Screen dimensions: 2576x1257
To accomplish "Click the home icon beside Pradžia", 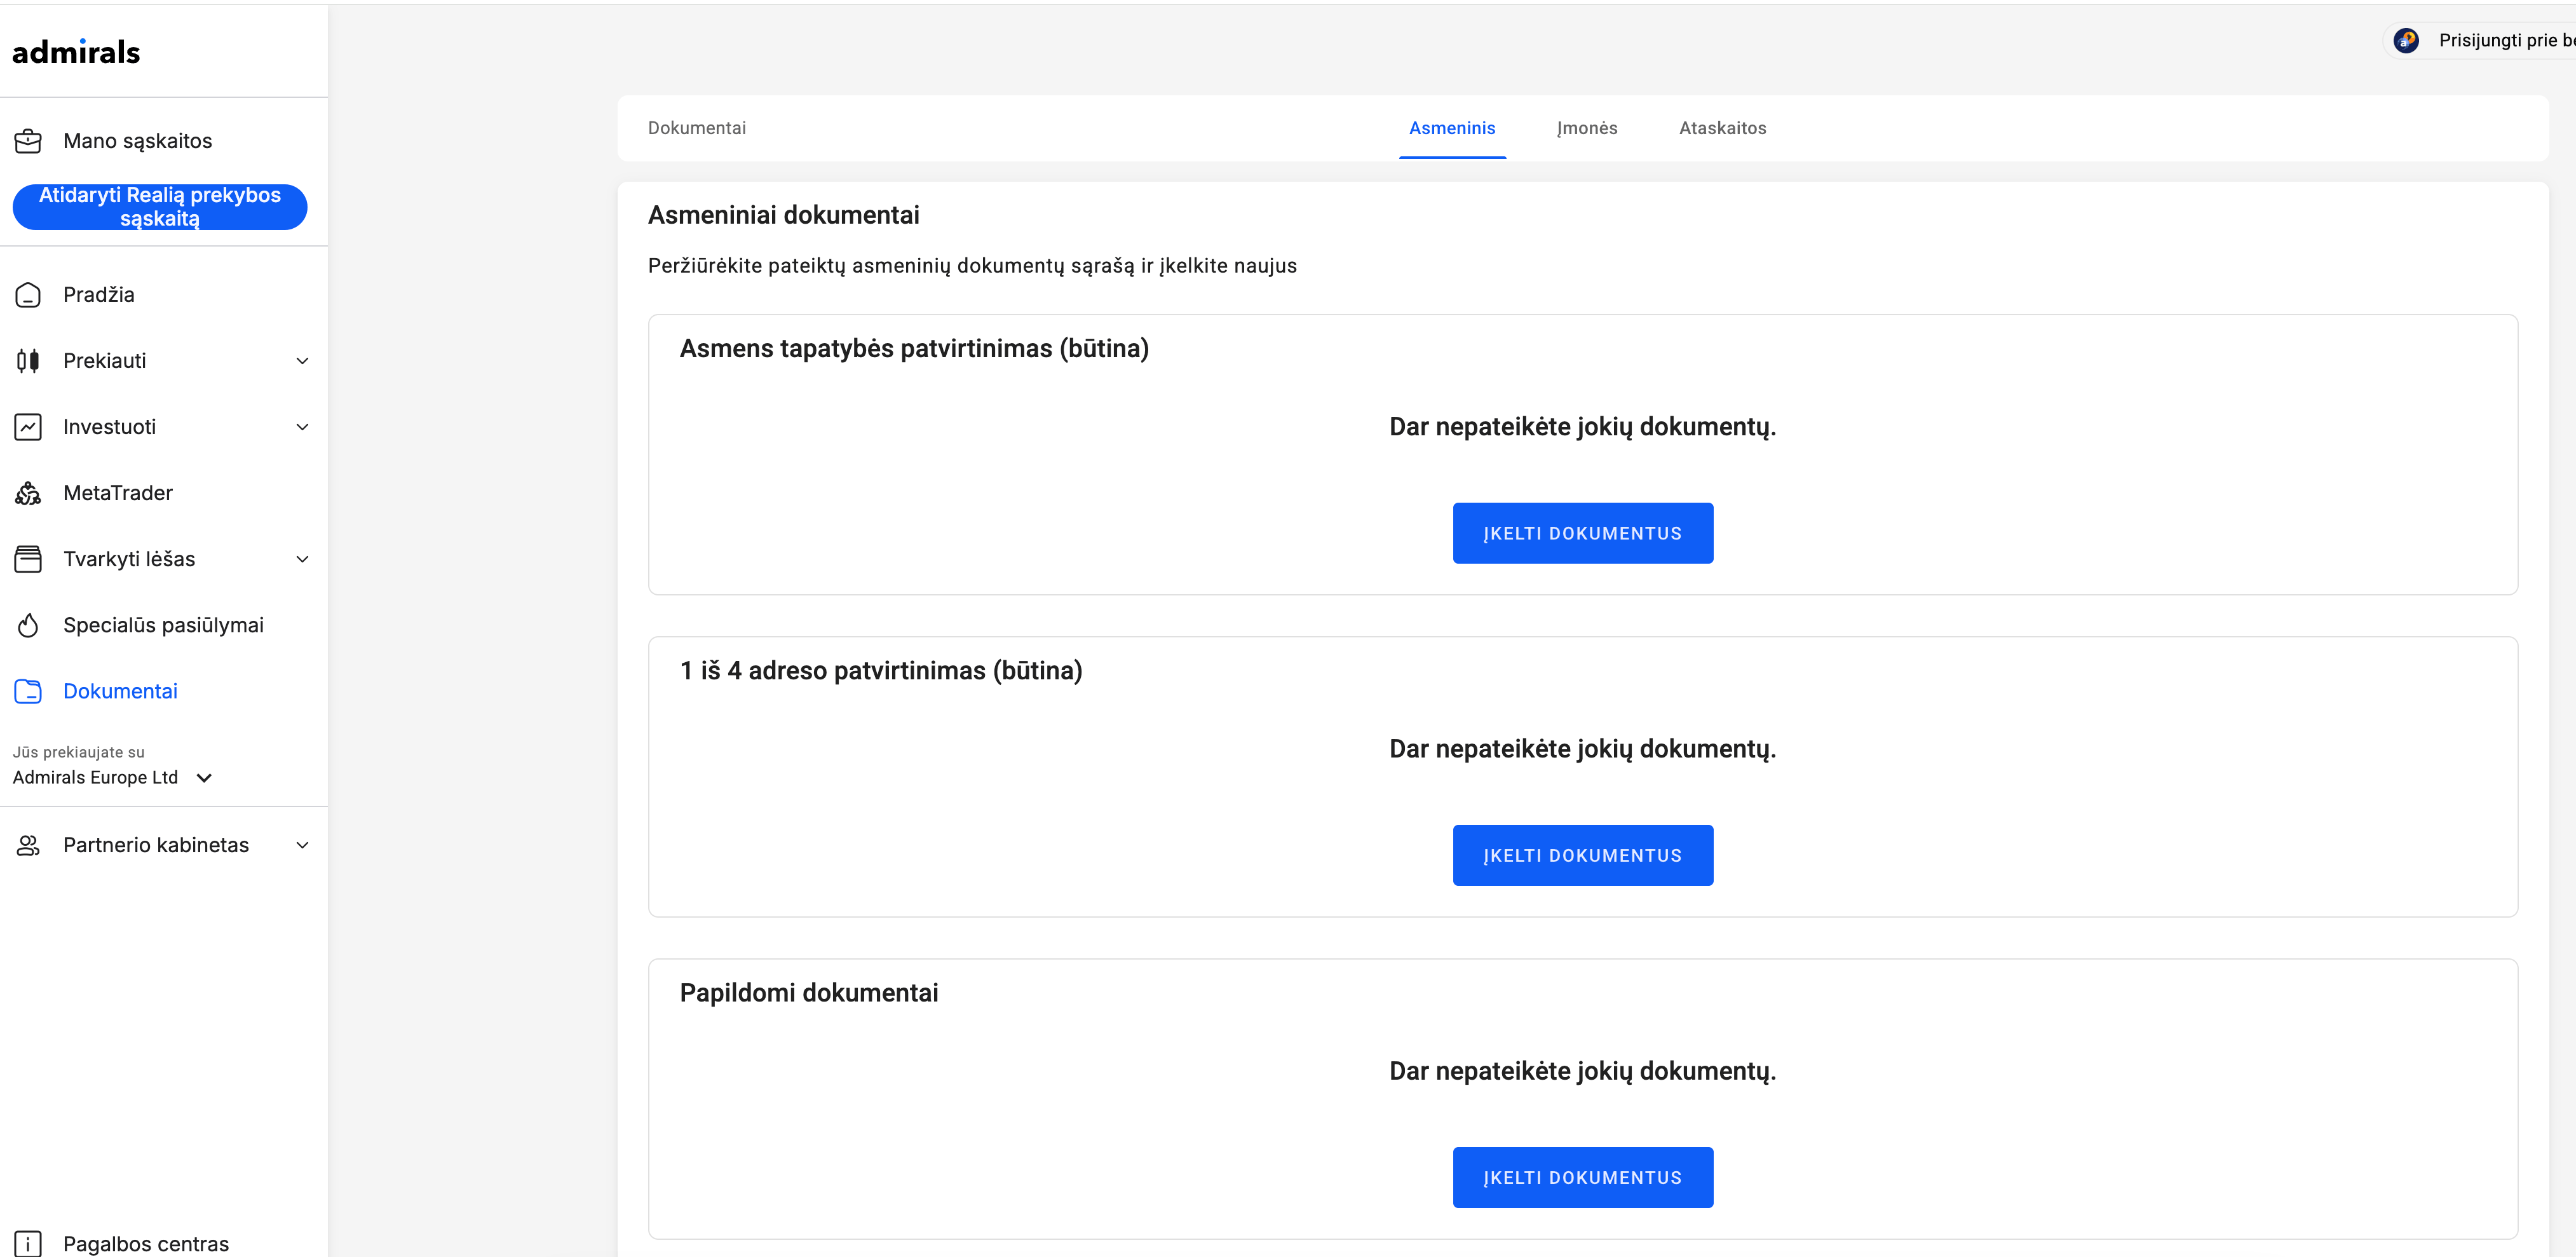I will pos(28,295).
